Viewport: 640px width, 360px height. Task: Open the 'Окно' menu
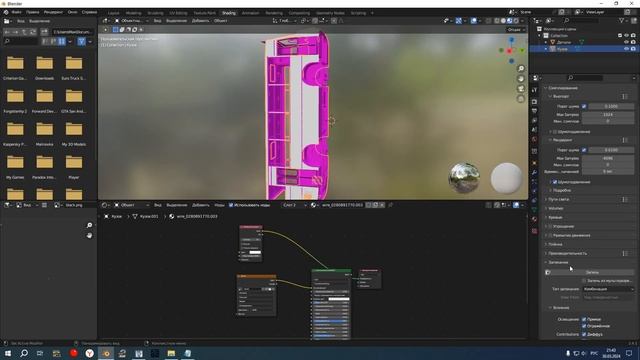pyautogui.click(x=72, y=12)
